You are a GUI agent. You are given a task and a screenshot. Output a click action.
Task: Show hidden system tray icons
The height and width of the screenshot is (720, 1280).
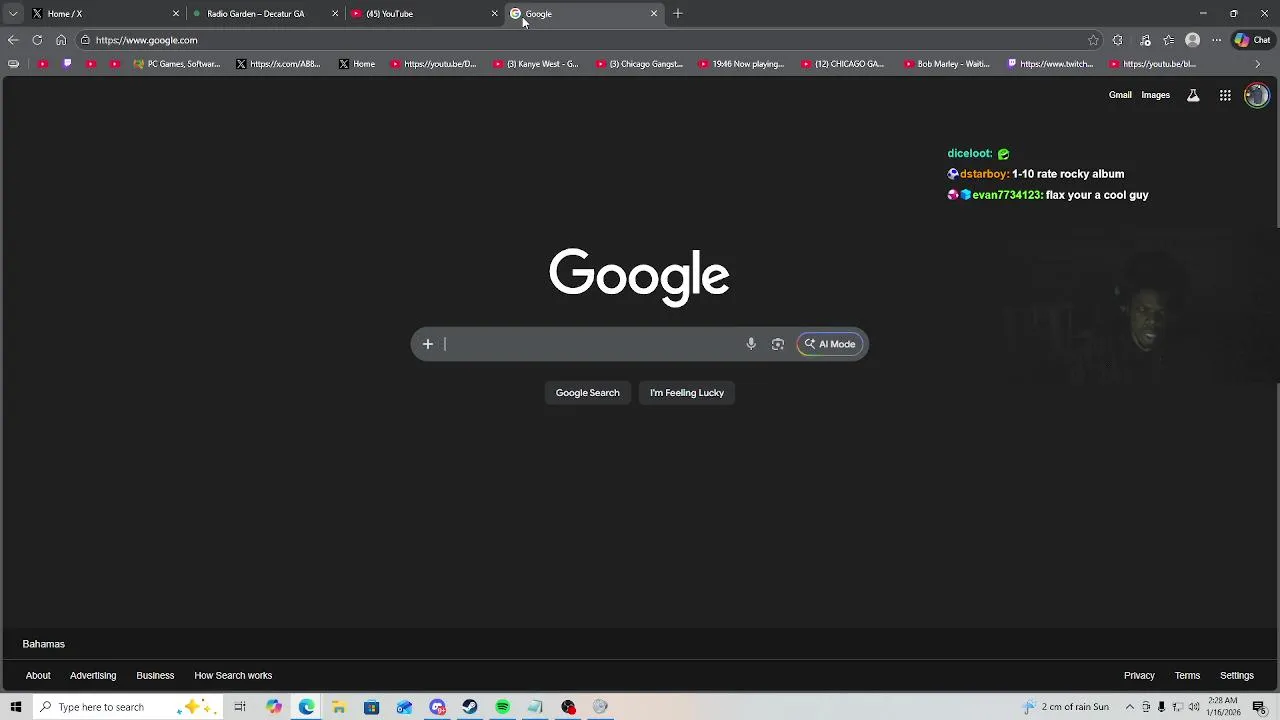(1129, 707)
